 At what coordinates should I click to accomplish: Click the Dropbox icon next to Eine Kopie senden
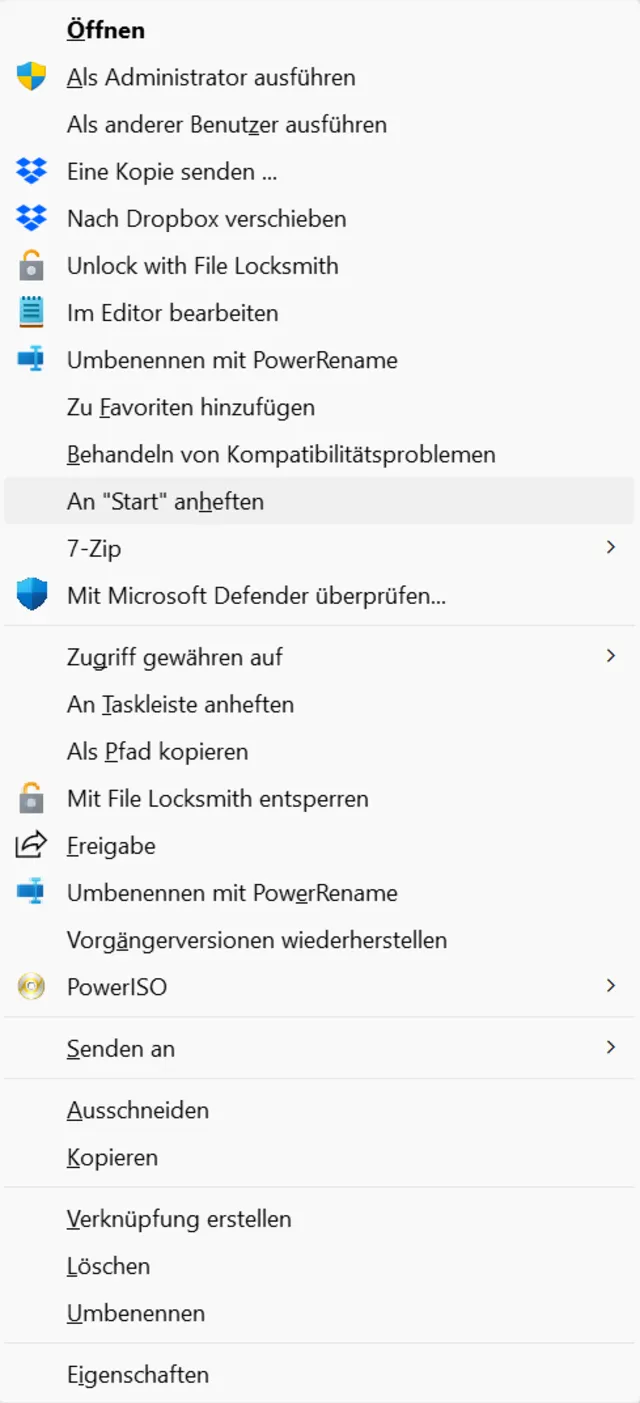pos(32,171)
